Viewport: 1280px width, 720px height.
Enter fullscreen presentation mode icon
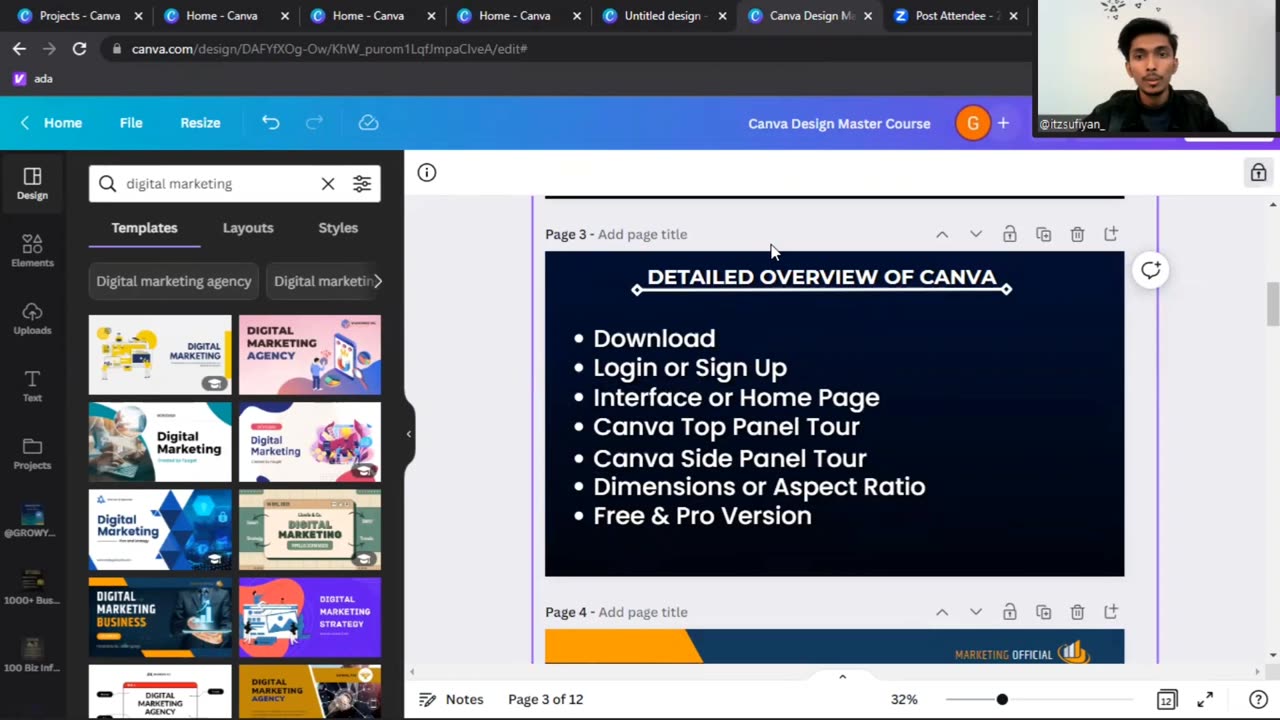click(x=1205, y=699)
